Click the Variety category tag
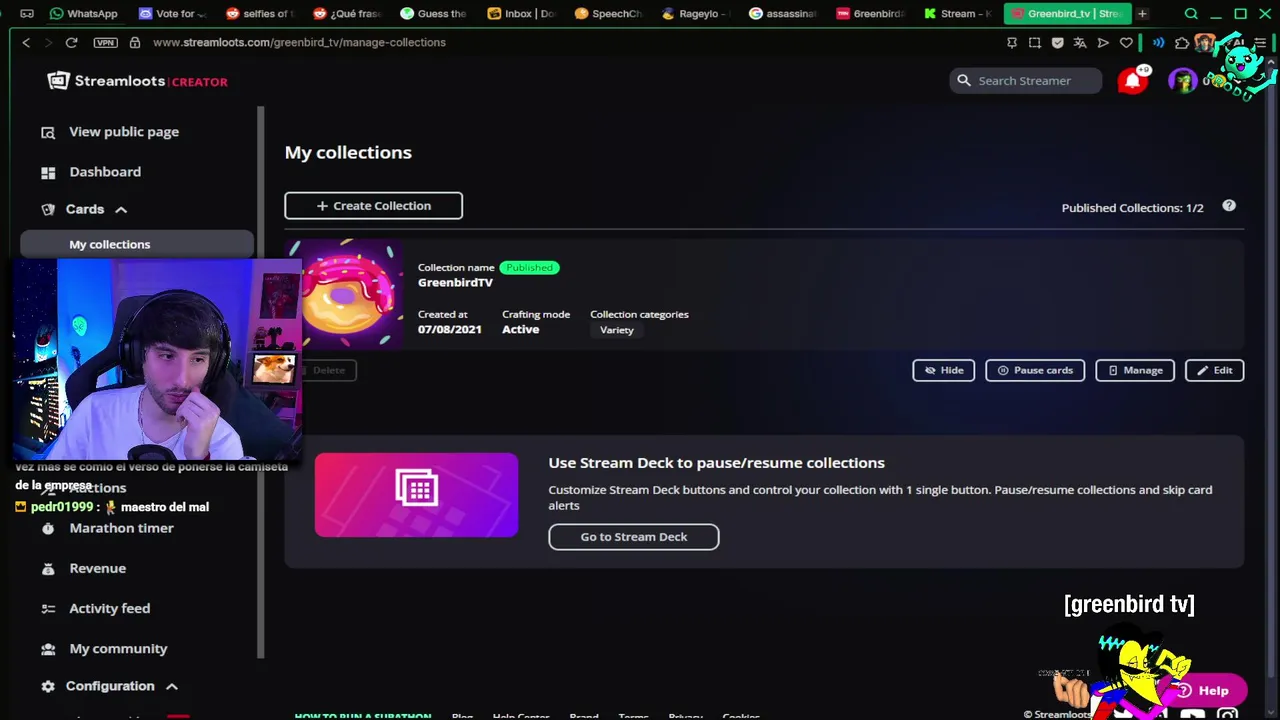 click(617, 330)
